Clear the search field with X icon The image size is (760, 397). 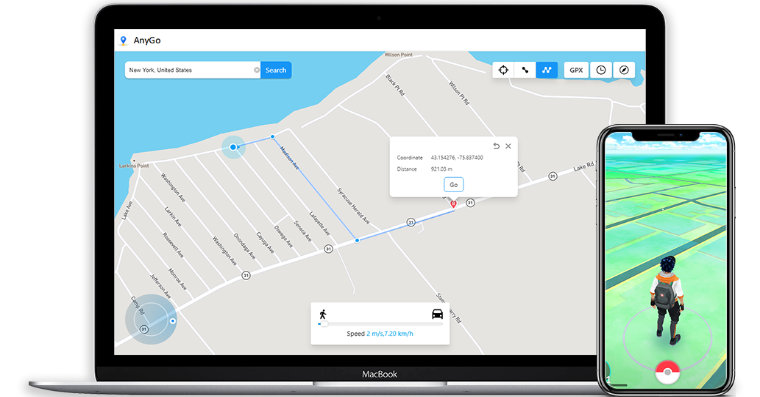point(256,70)
